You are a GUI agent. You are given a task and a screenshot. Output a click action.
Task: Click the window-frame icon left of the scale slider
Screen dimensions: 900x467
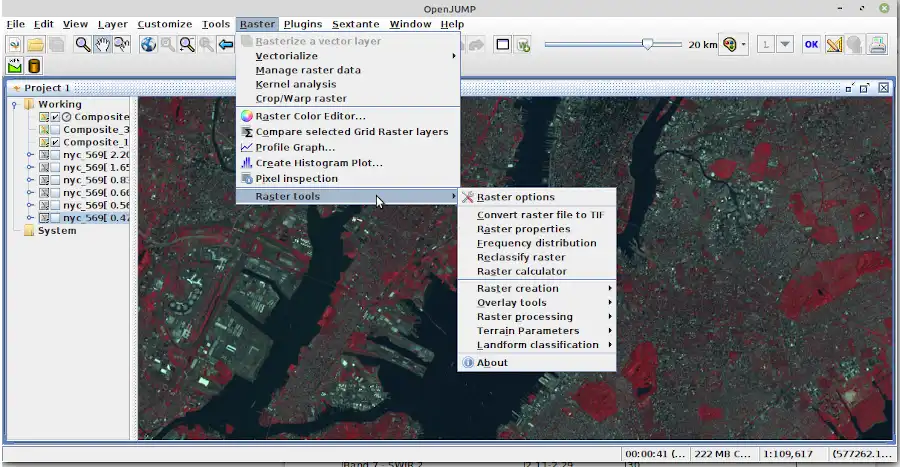pyautogui.click(x=503, y=45)
